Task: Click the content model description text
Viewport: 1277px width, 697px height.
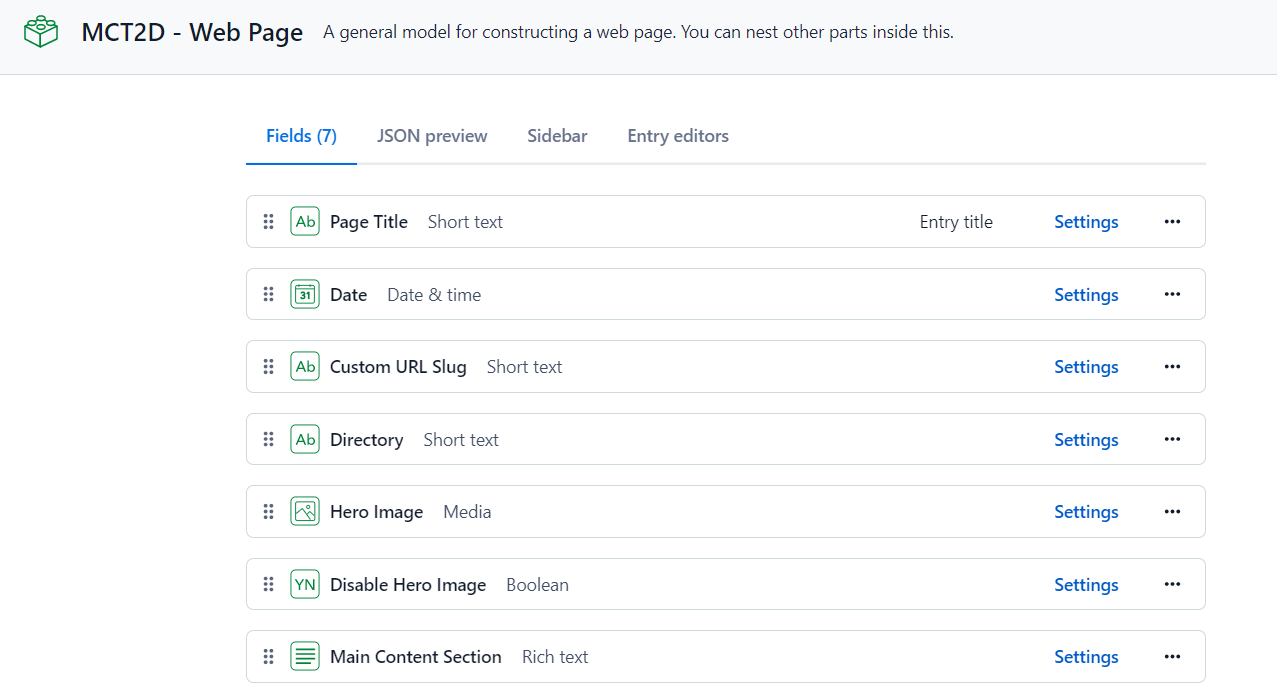Action: 638,32
